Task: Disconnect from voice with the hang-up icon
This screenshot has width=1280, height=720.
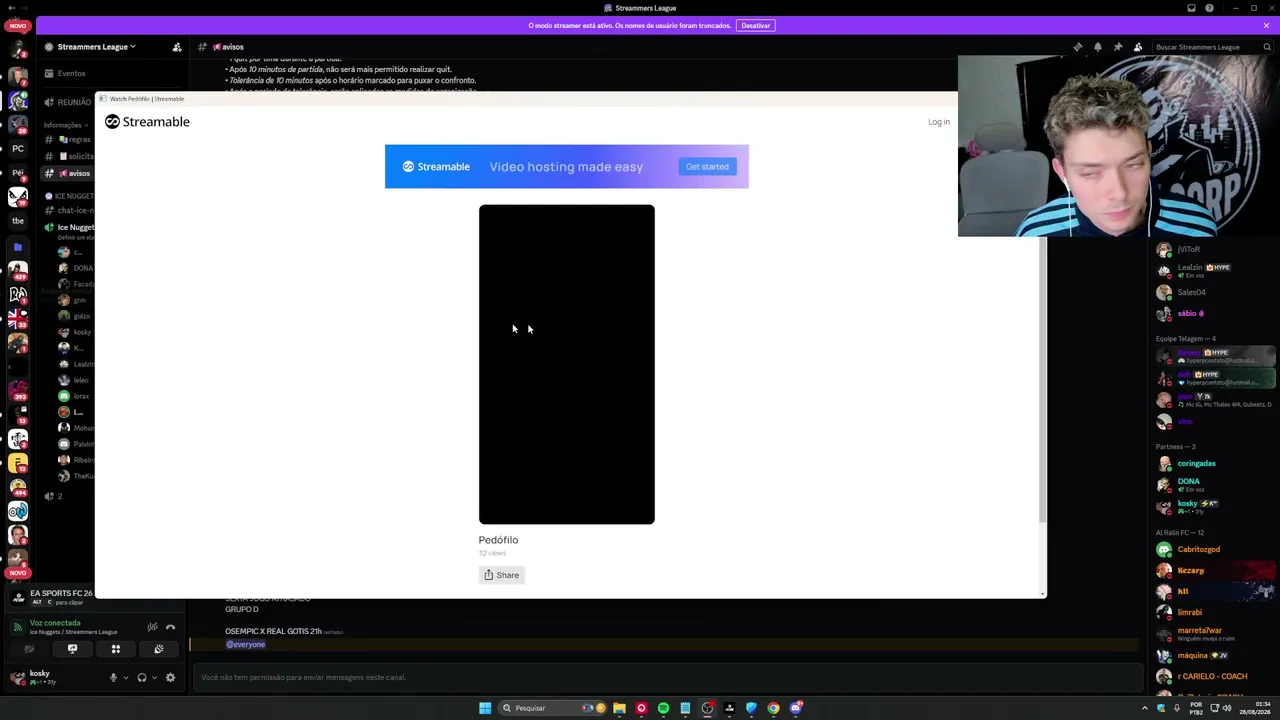Action: (x=171, y=627)
